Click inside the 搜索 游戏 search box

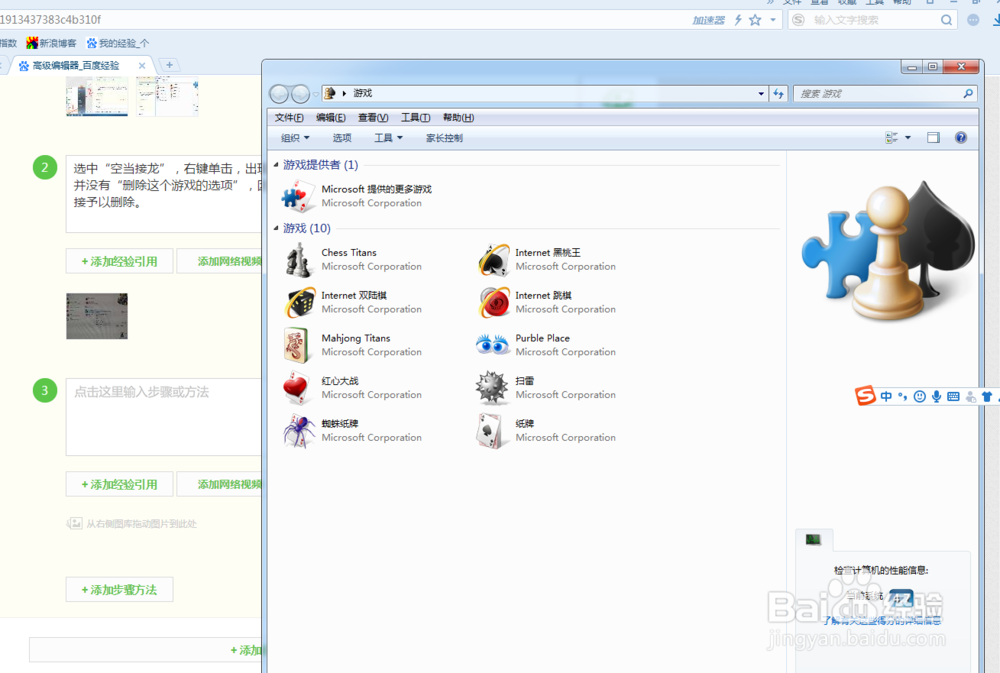pyautogui.click(x=880, y=93)
